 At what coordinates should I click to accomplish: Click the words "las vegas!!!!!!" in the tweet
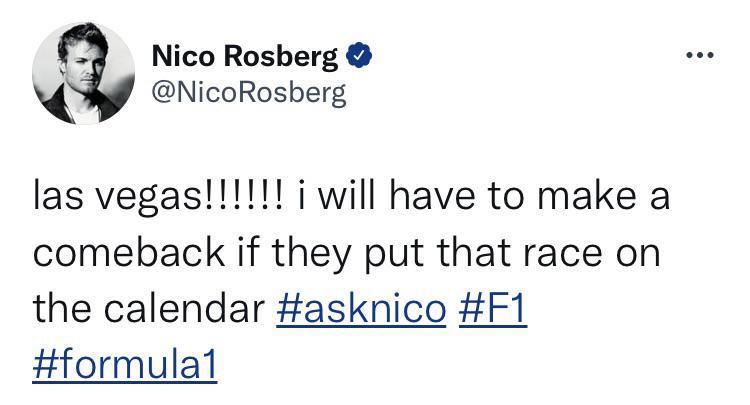tap(158, 198)
